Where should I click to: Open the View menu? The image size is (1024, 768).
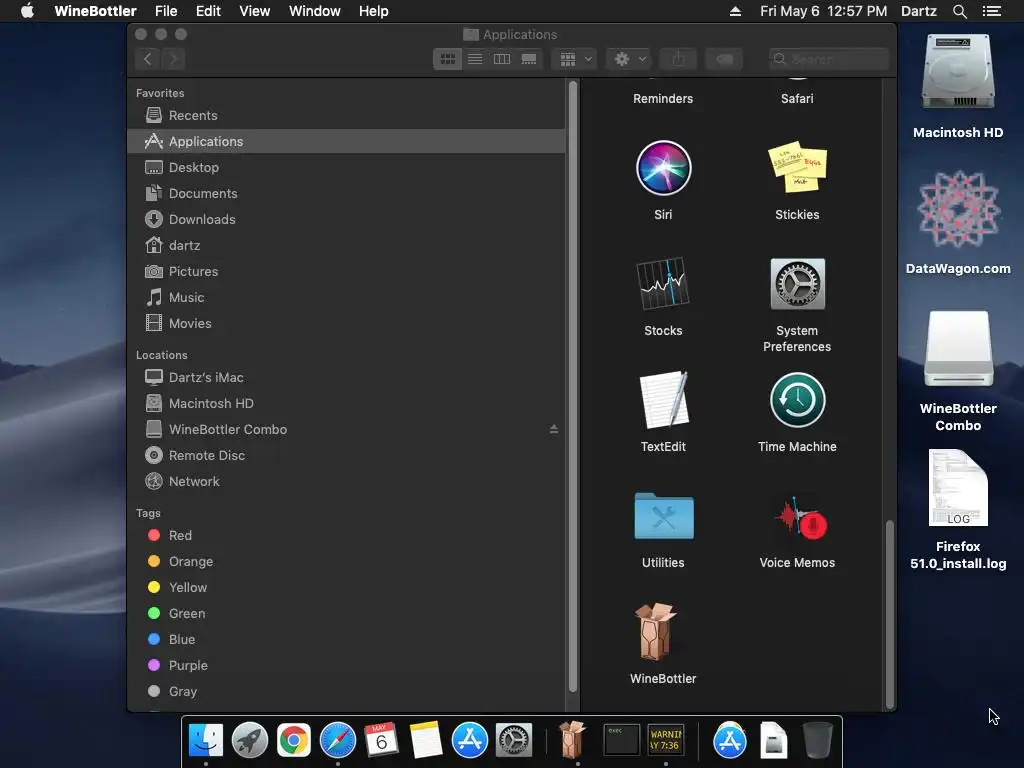pyautogui.click(x=255, y=11)
